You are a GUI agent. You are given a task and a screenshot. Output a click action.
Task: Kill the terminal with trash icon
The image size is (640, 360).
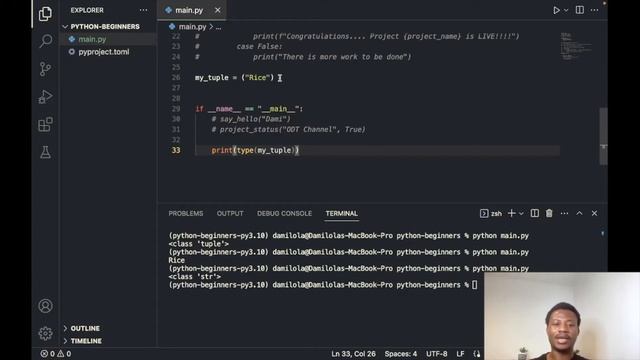[549, 213]
